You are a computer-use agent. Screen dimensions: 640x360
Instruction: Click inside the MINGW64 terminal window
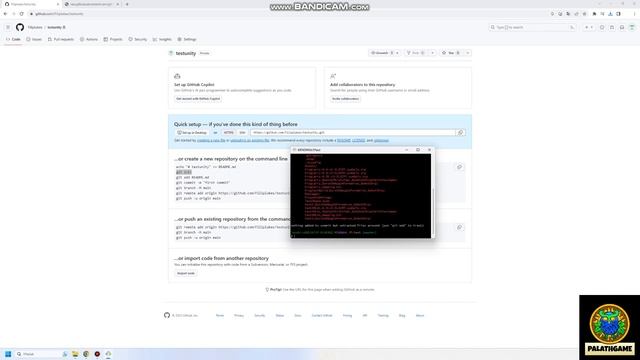[361, 195]
